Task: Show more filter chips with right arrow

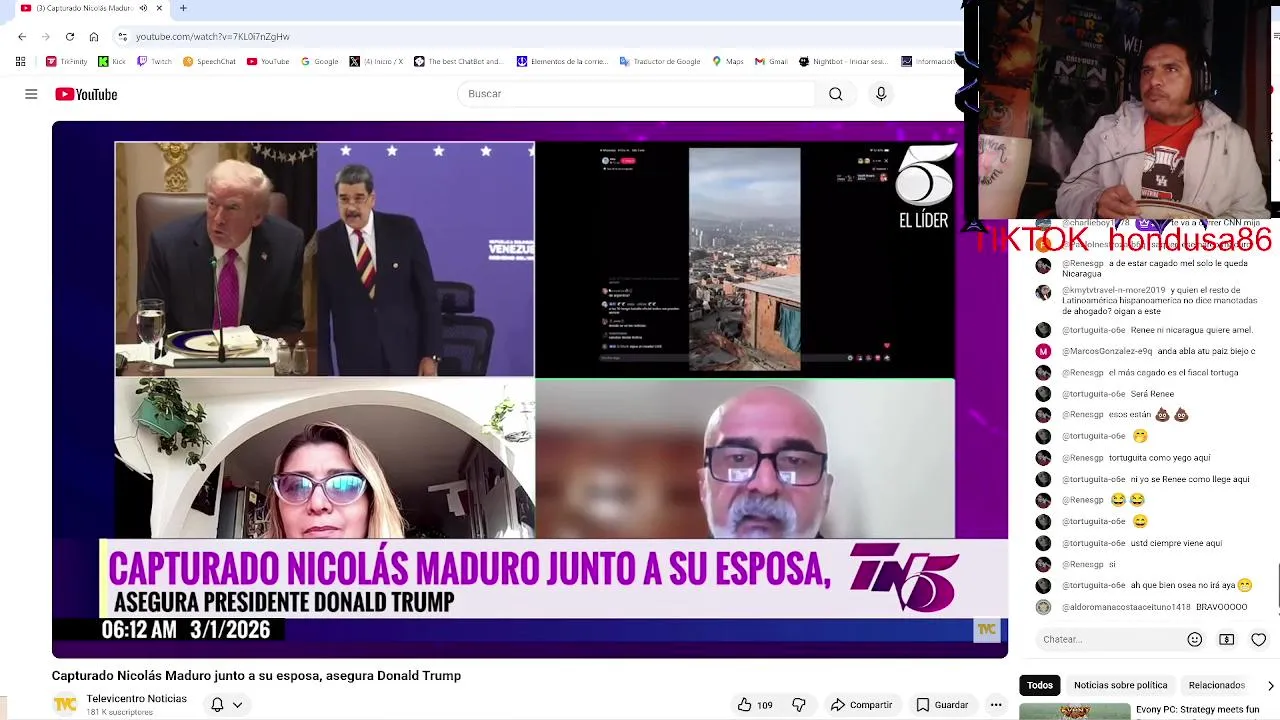Action: point(1270,685)
